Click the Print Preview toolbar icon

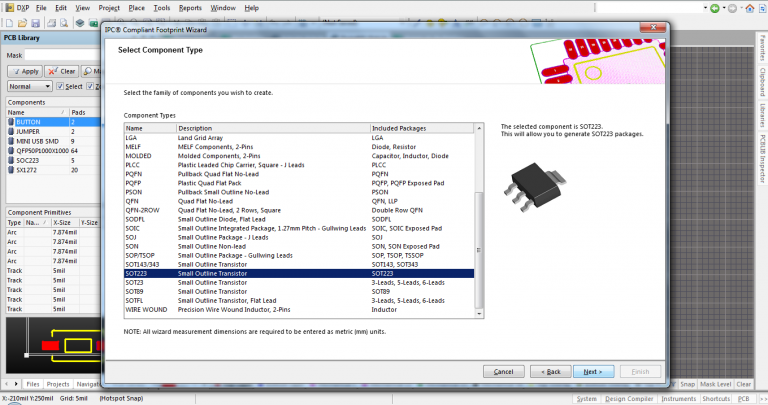pos(64,23)
